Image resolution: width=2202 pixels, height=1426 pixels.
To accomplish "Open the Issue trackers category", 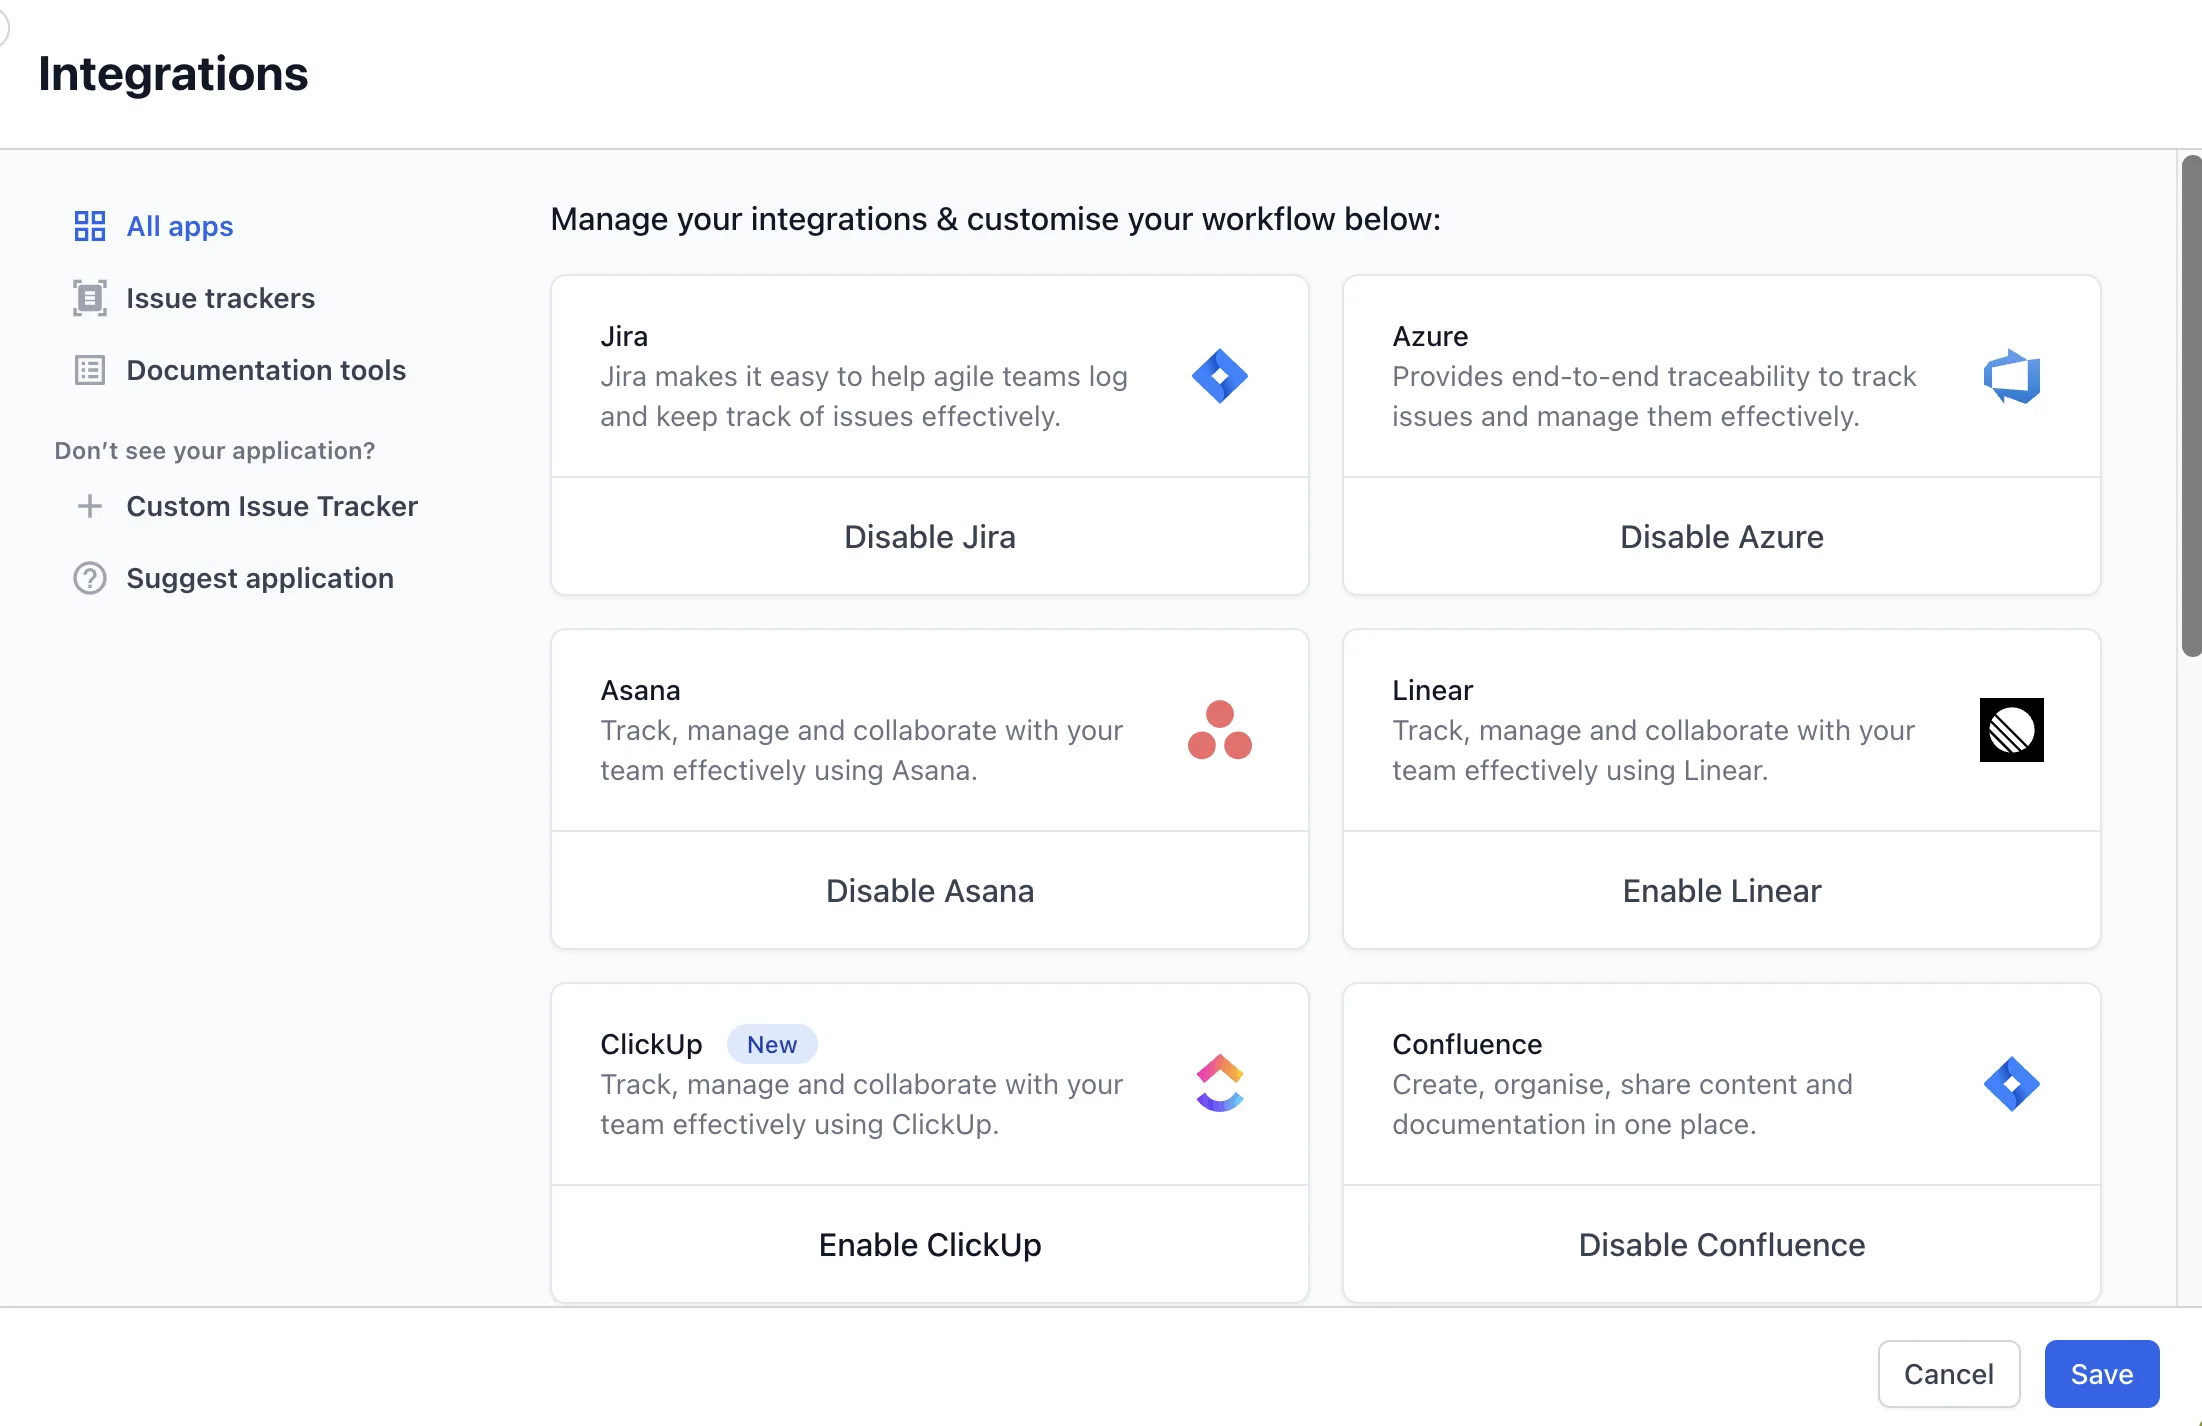I will pyautogui.click(x=220, y=298).
